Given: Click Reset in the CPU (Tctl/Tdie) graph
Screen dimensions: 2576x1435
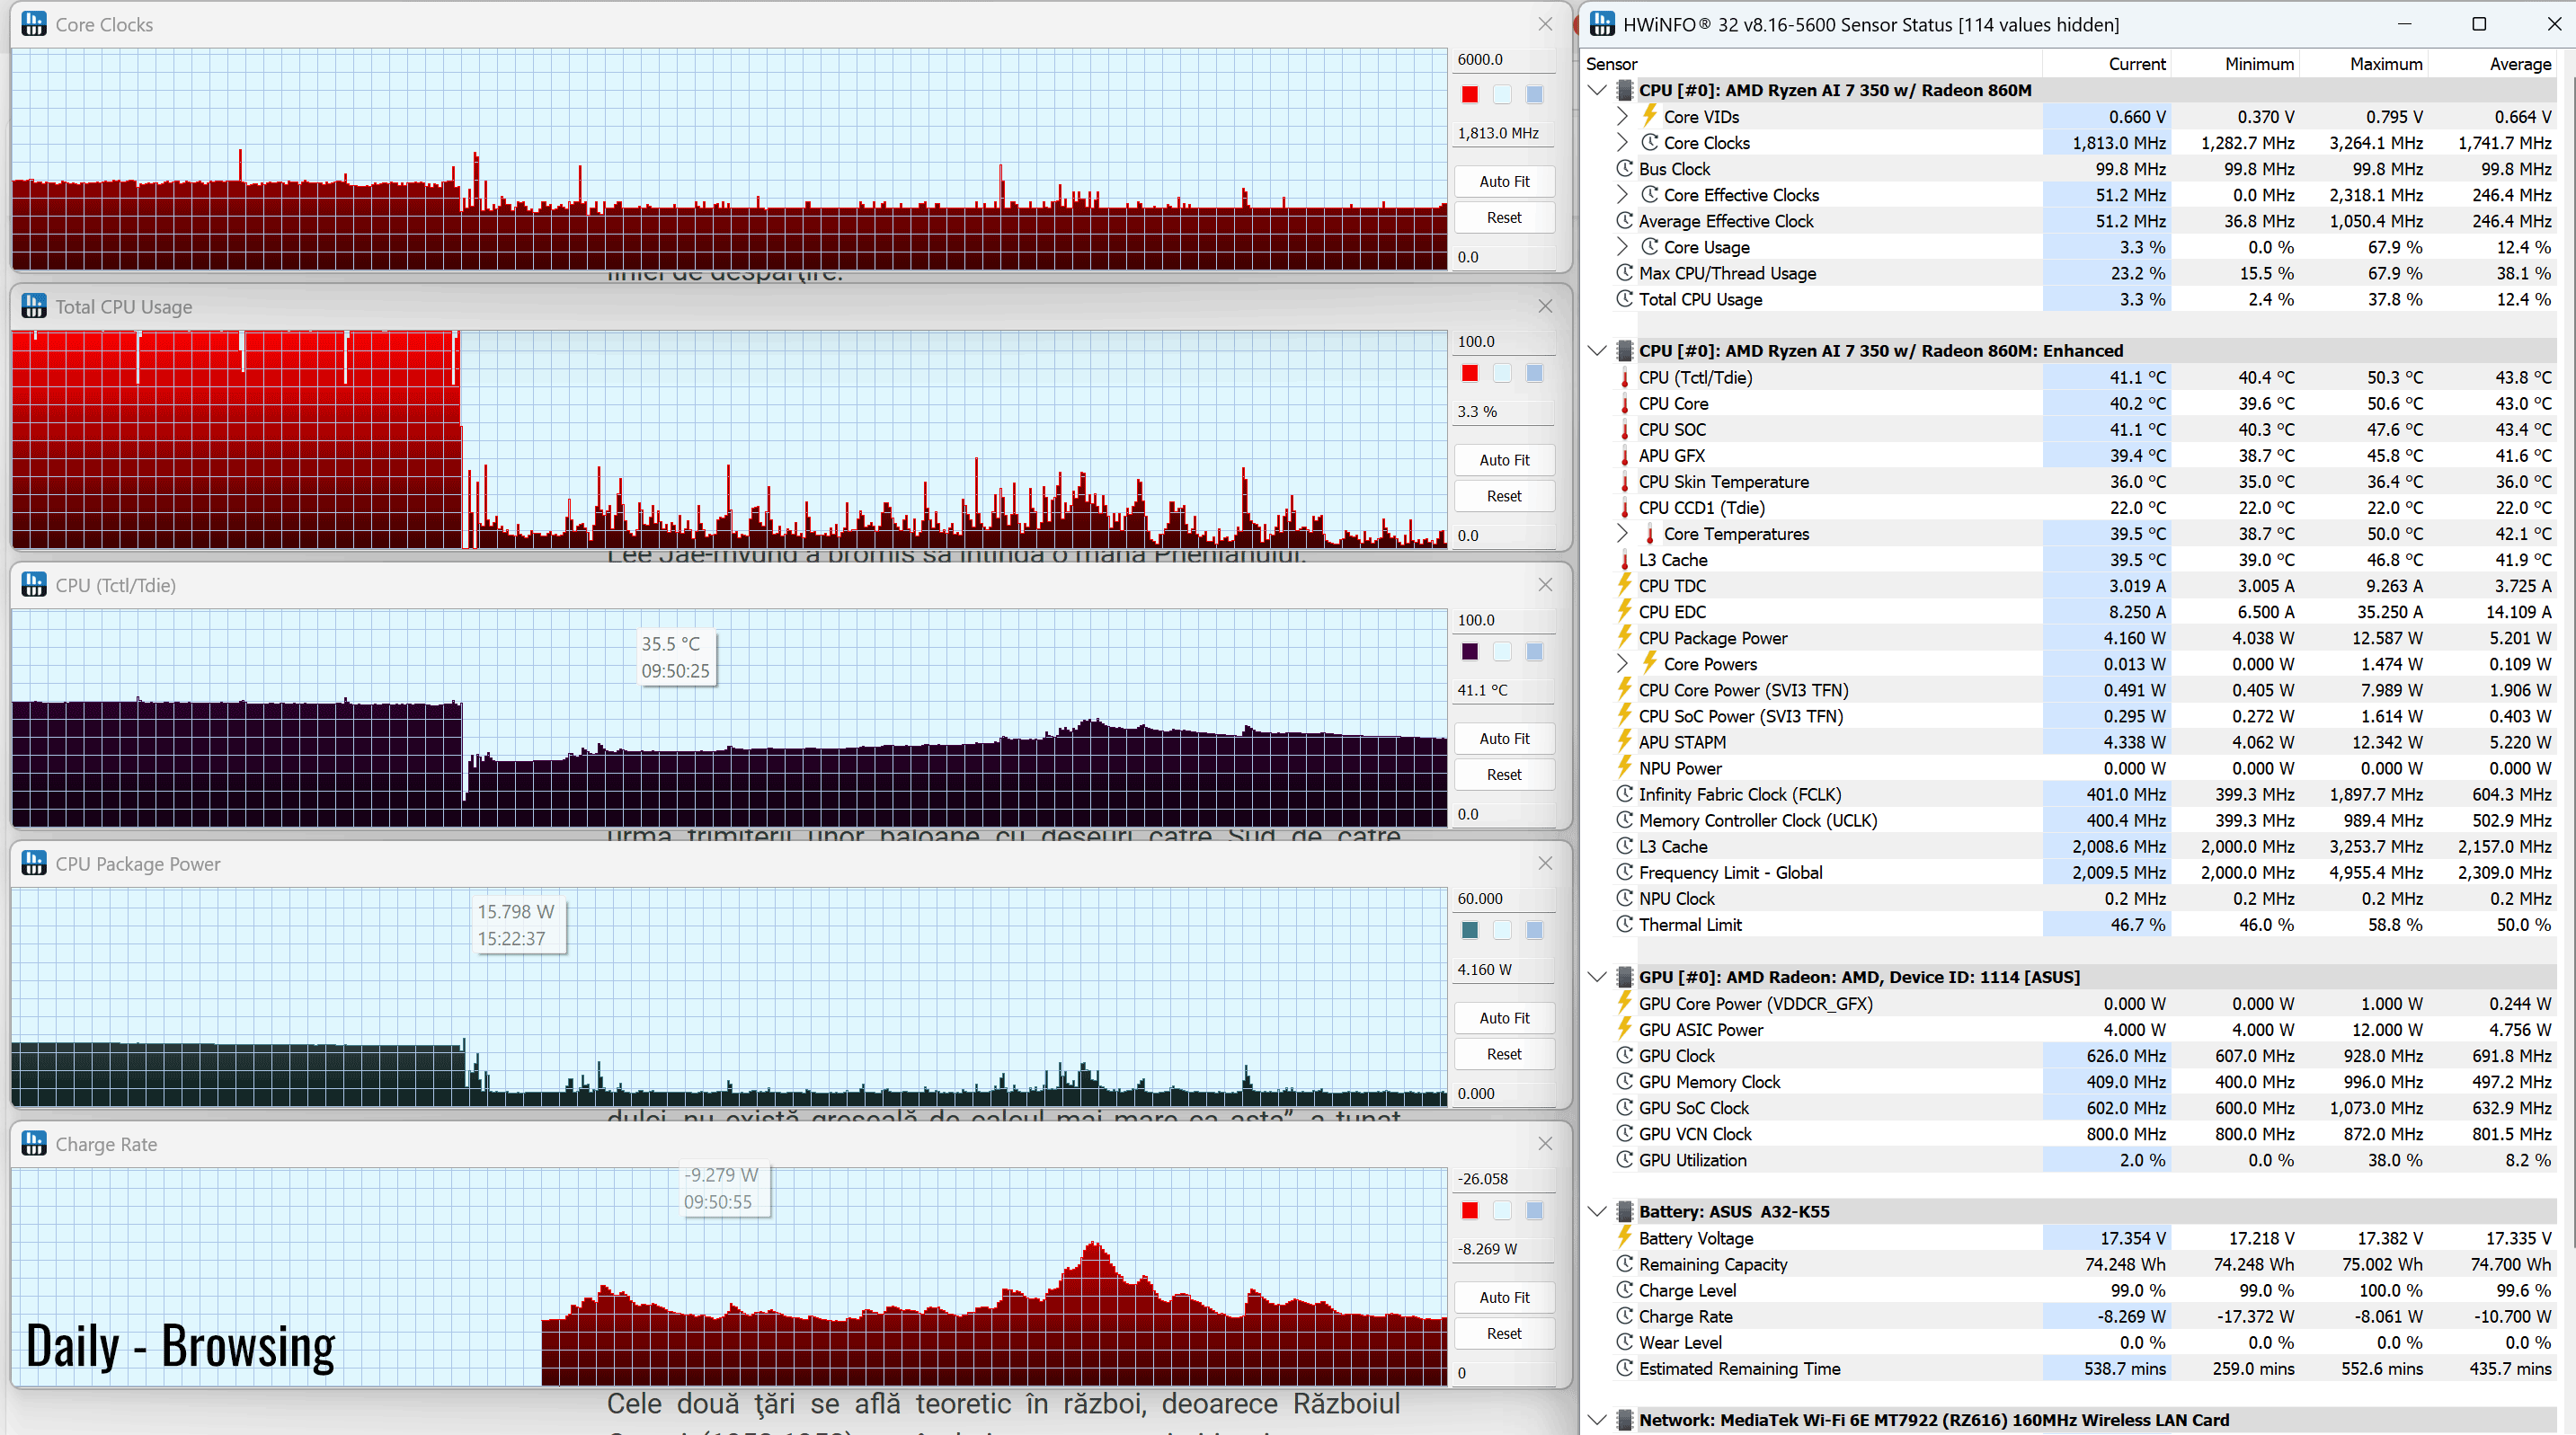Looking at the screenshot, I should (1504, 774).
